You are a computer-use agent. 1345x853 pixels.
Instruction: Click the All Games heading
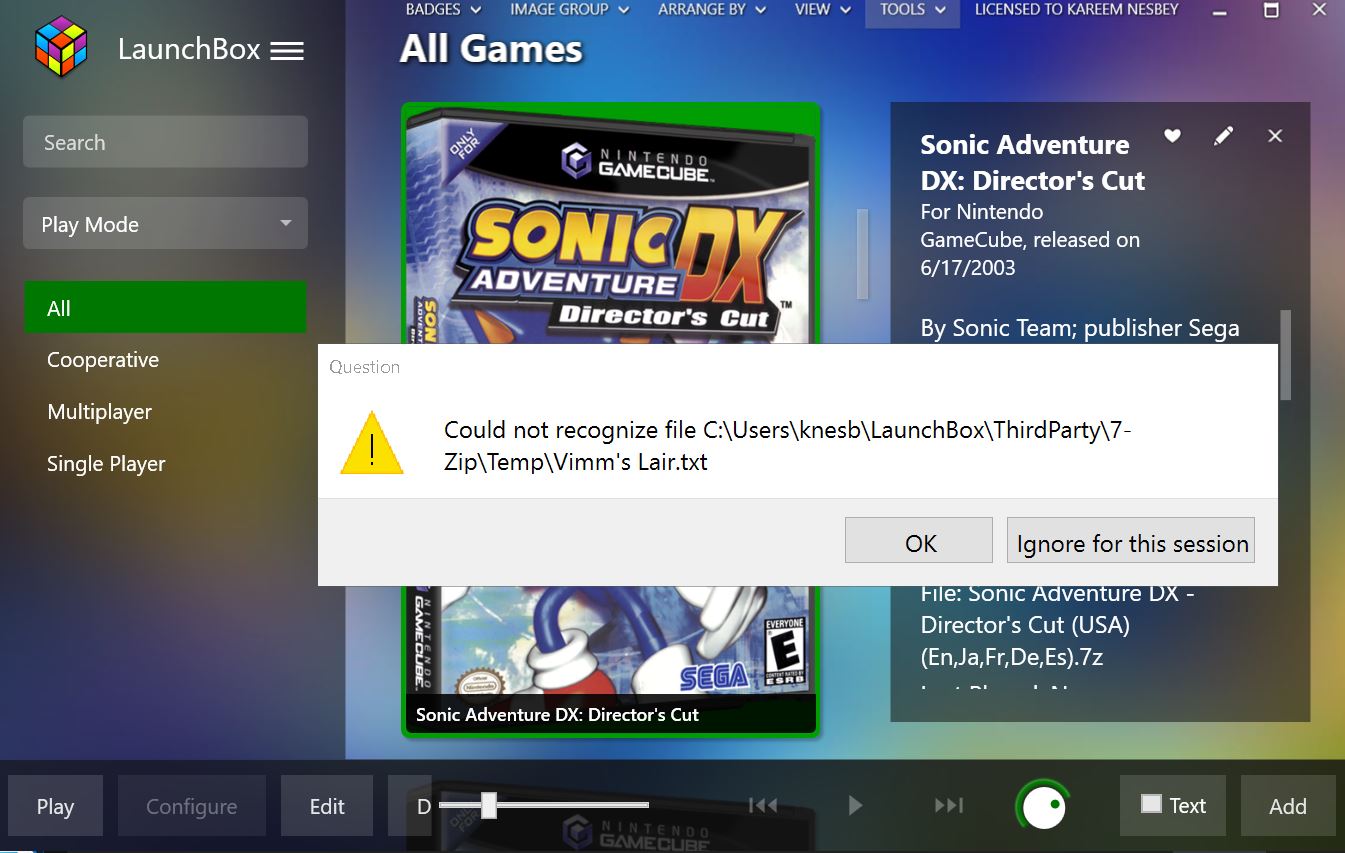coord(491,49)
